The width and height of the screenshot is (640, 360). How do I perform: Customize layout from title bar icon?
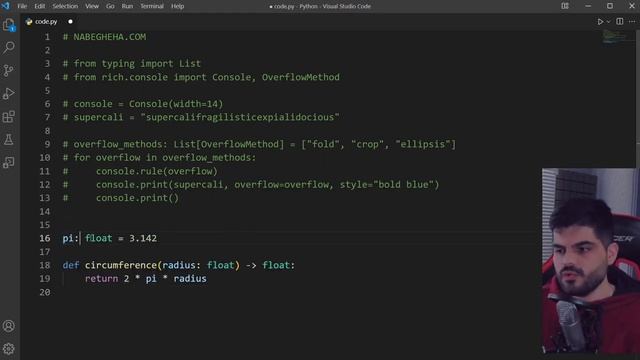[565, 6]
